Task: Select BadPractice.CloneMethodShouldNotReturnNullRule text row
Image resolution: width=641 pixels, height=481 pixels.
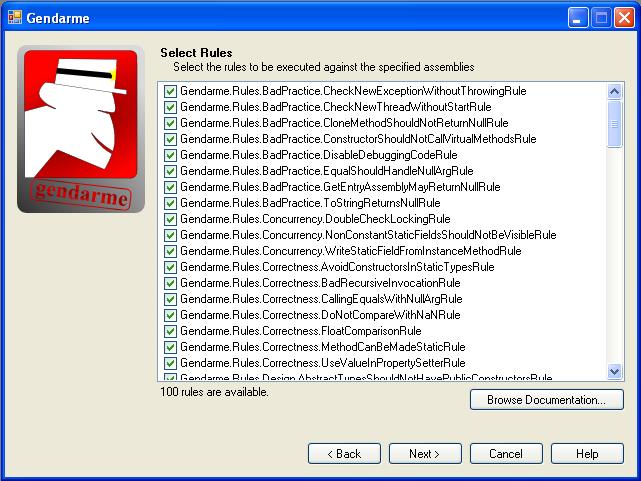Action: pyautogui.click(x=344, y=123)
